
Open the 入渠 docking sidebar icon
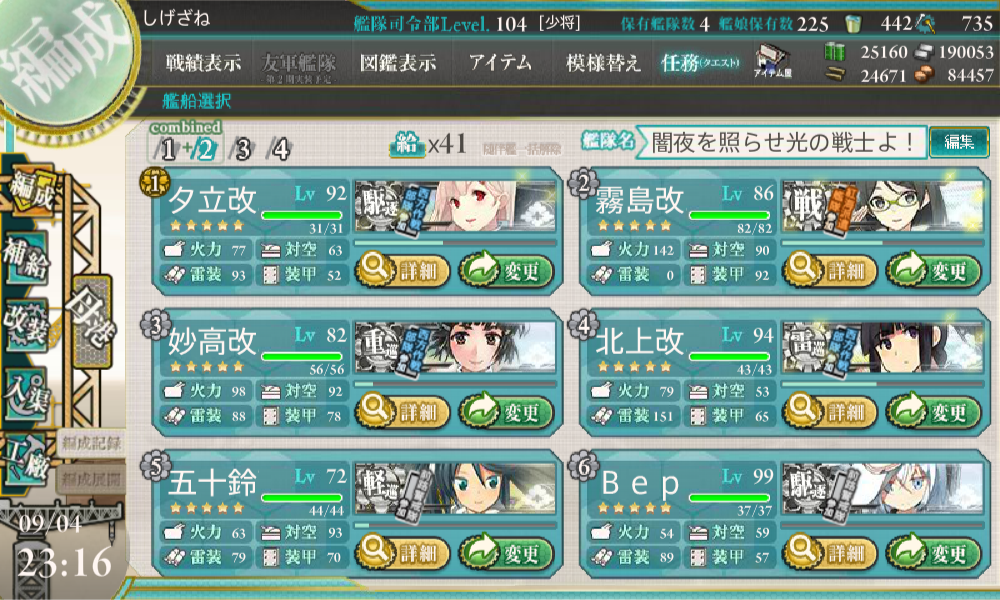[27, 394]
